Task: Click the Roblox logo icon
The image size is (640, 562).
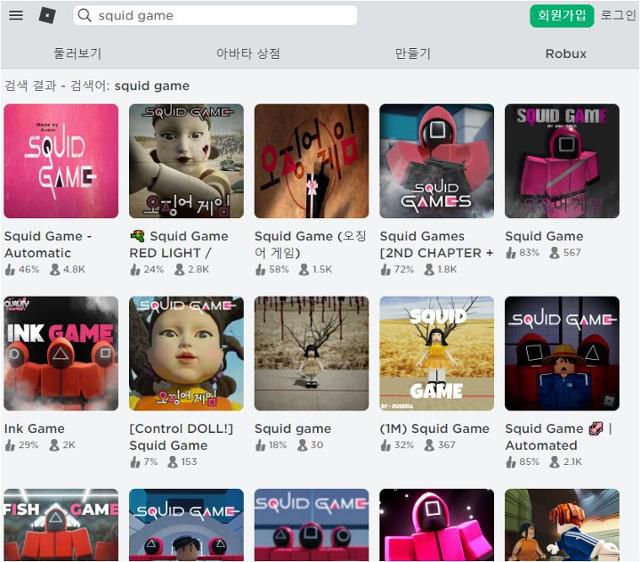Action: 47,15
